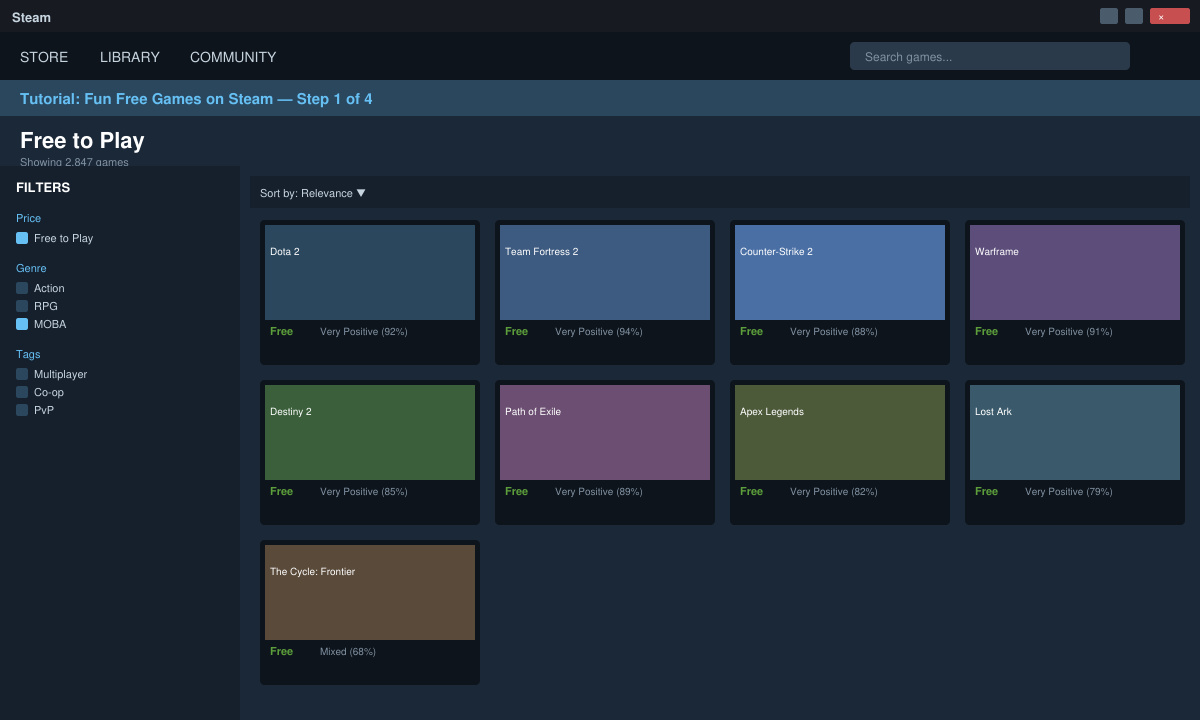Enable the Co-op tag filter
The width and height of the screenshot is (1200, 720).
click(22, 392)
